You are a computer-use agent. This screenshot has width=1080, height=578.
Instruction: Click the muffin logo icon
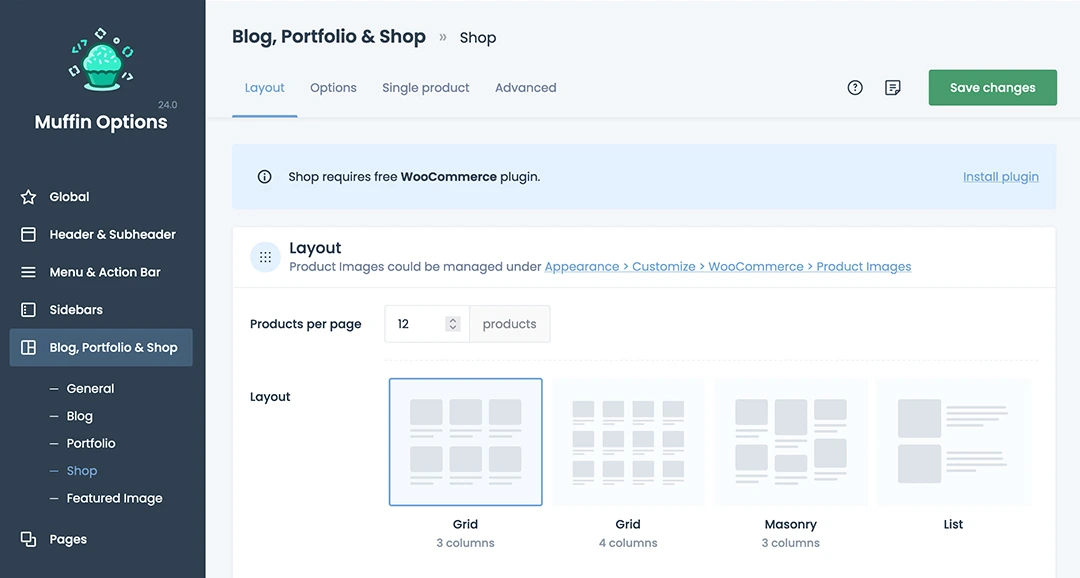101,62
